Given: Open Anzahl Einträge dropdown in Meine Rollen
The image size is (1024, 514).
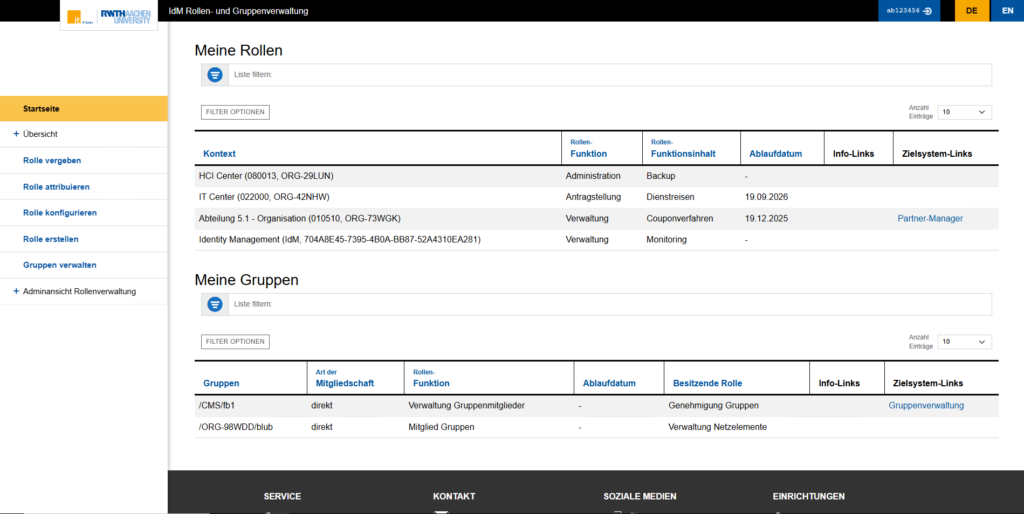Looking at the screenshot, I should [x=965, y=112].
